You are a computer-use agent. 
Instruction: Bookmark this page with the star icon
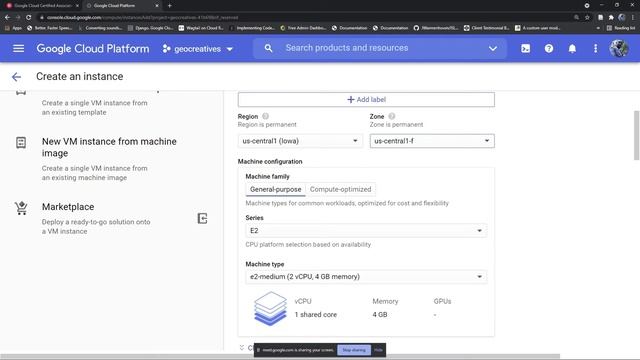click(x=587, y=18)
